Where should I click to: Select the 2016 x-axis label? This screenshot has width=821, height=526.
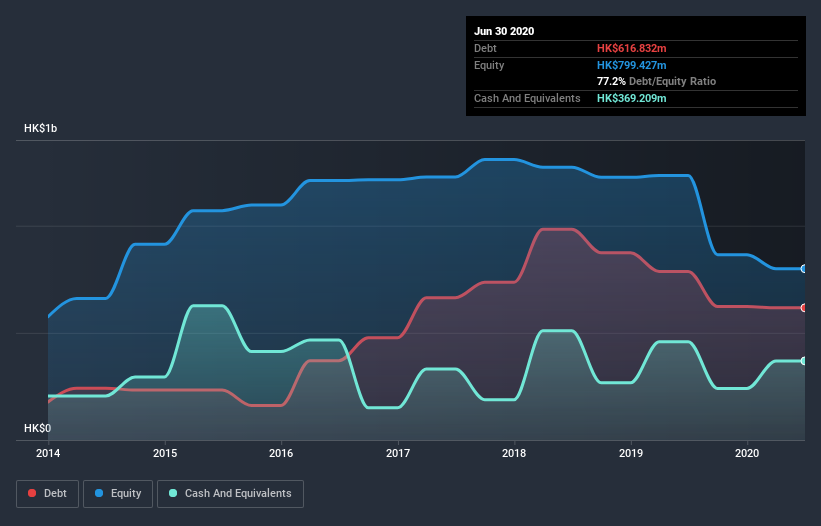281,453
